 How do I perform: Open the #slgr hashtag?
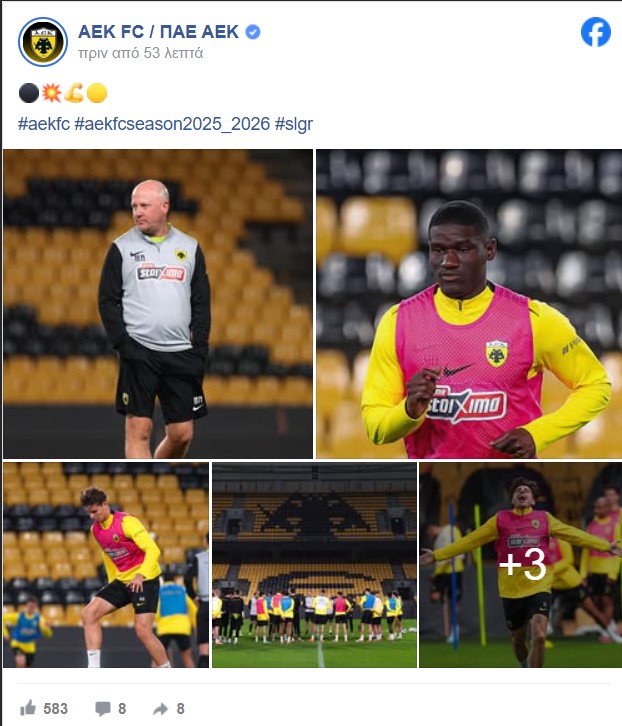coord(294,124)
